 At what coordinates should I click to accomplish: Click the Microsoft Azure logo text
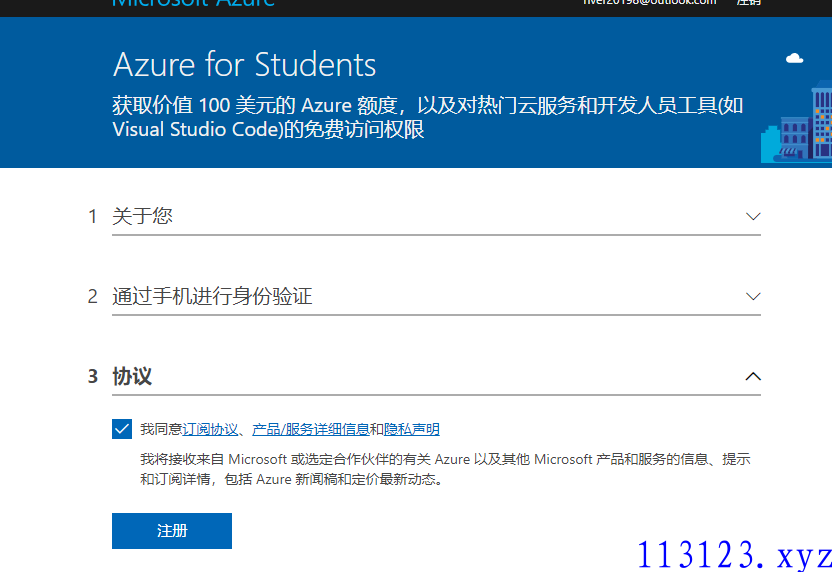pyautogui.click(x=194, y=3)
